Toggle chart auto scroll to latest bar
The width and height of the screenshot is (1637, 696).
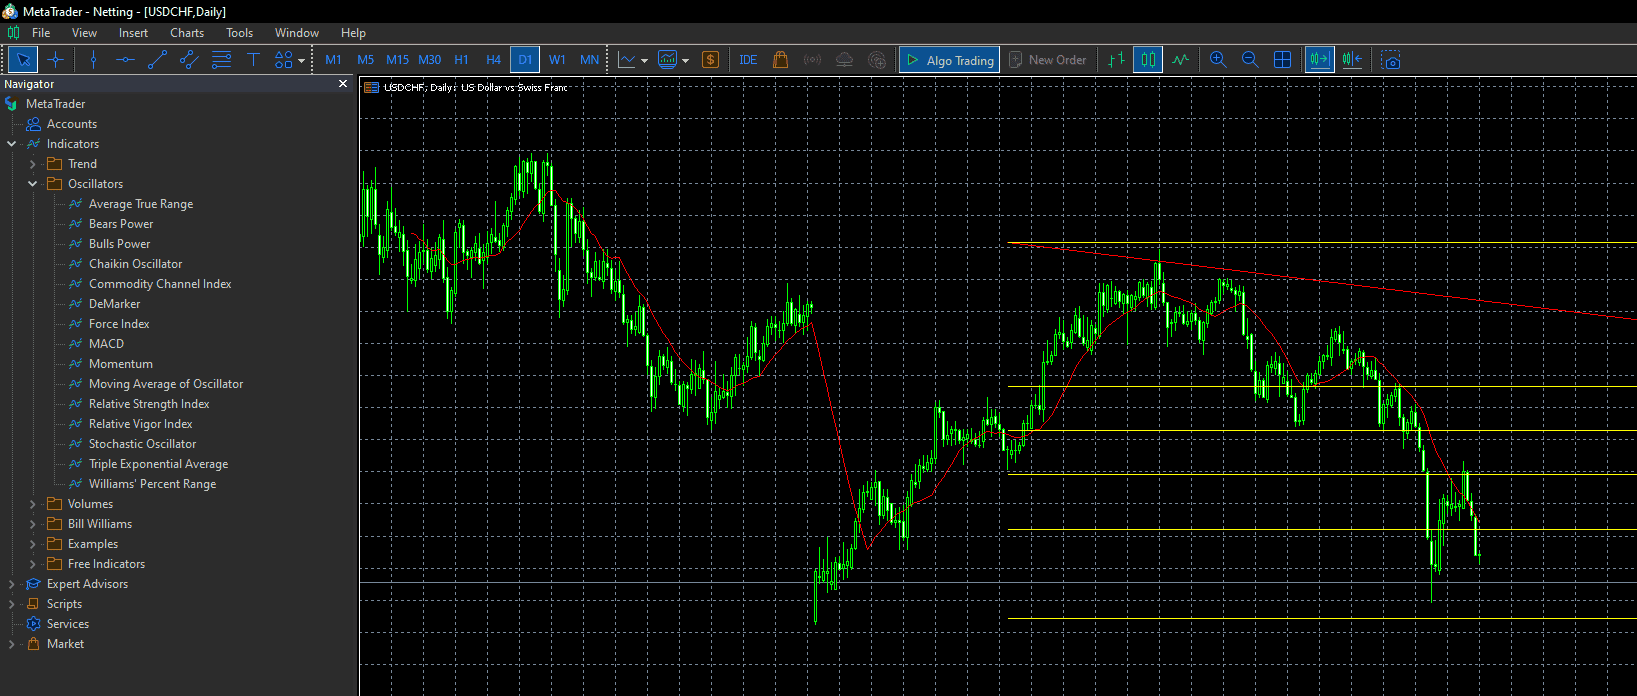click(1319, 60)
